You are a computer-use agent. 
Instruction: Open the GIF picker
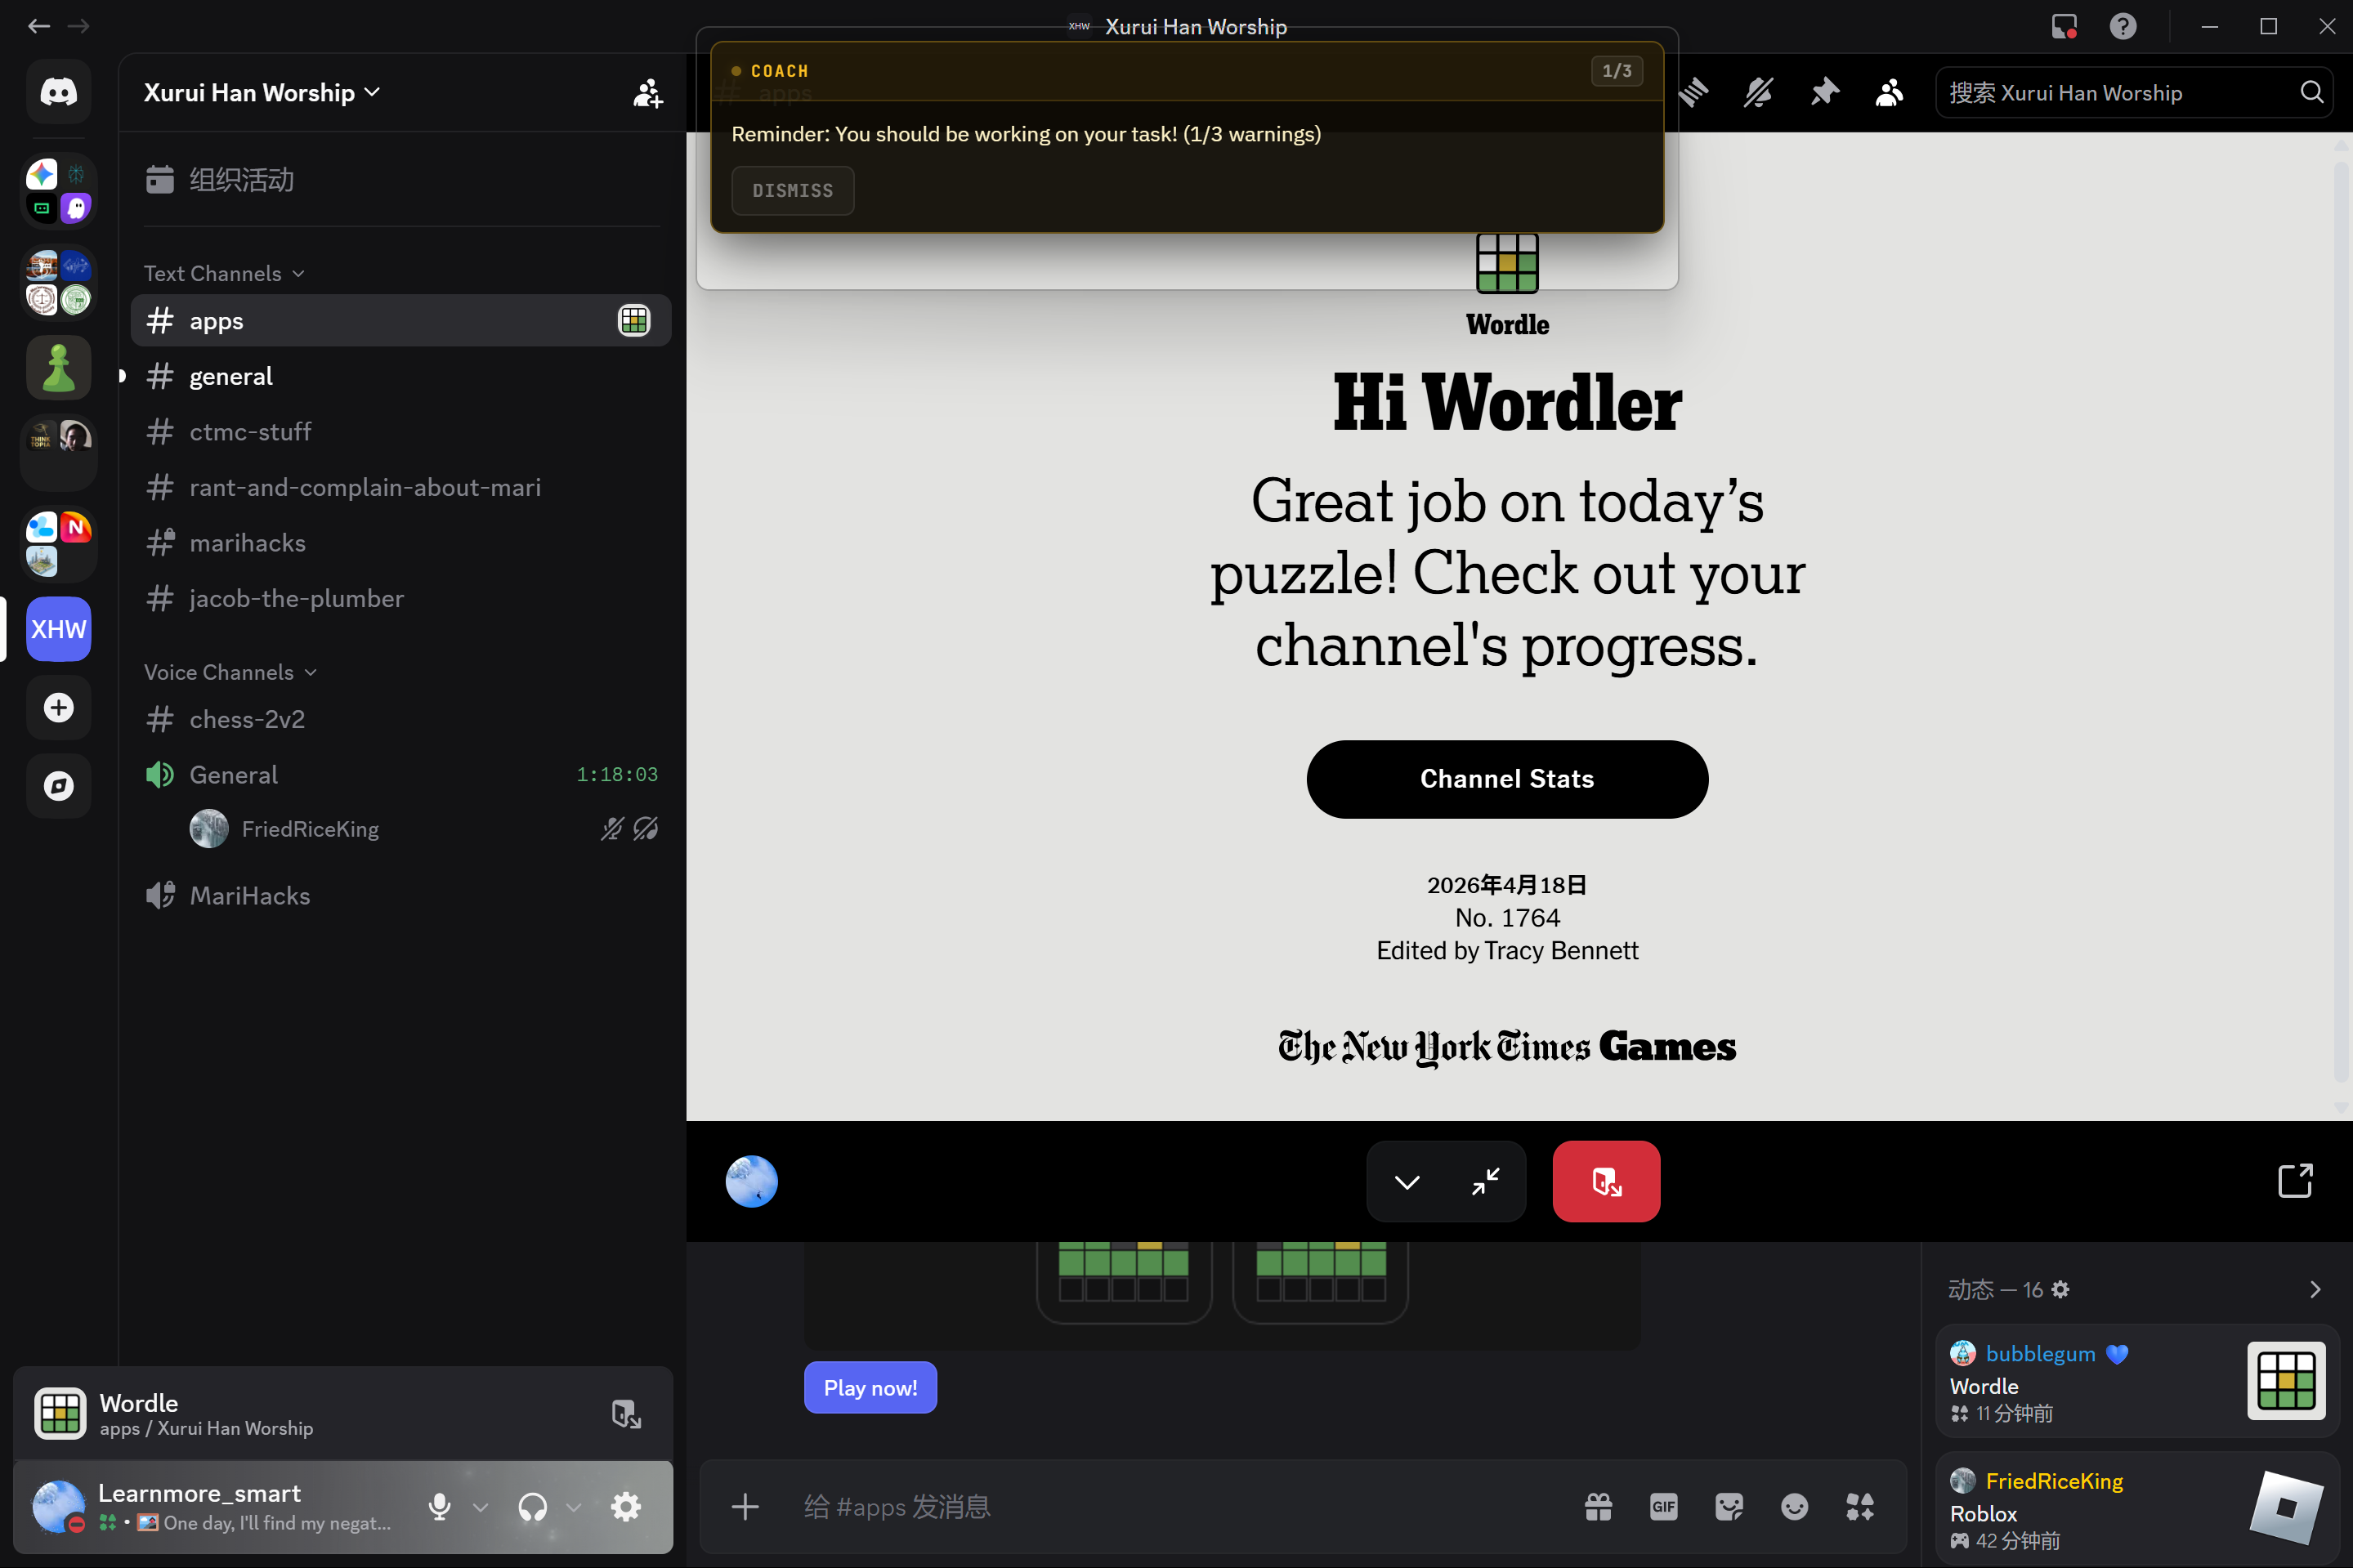click(x=1663, y=1506)
